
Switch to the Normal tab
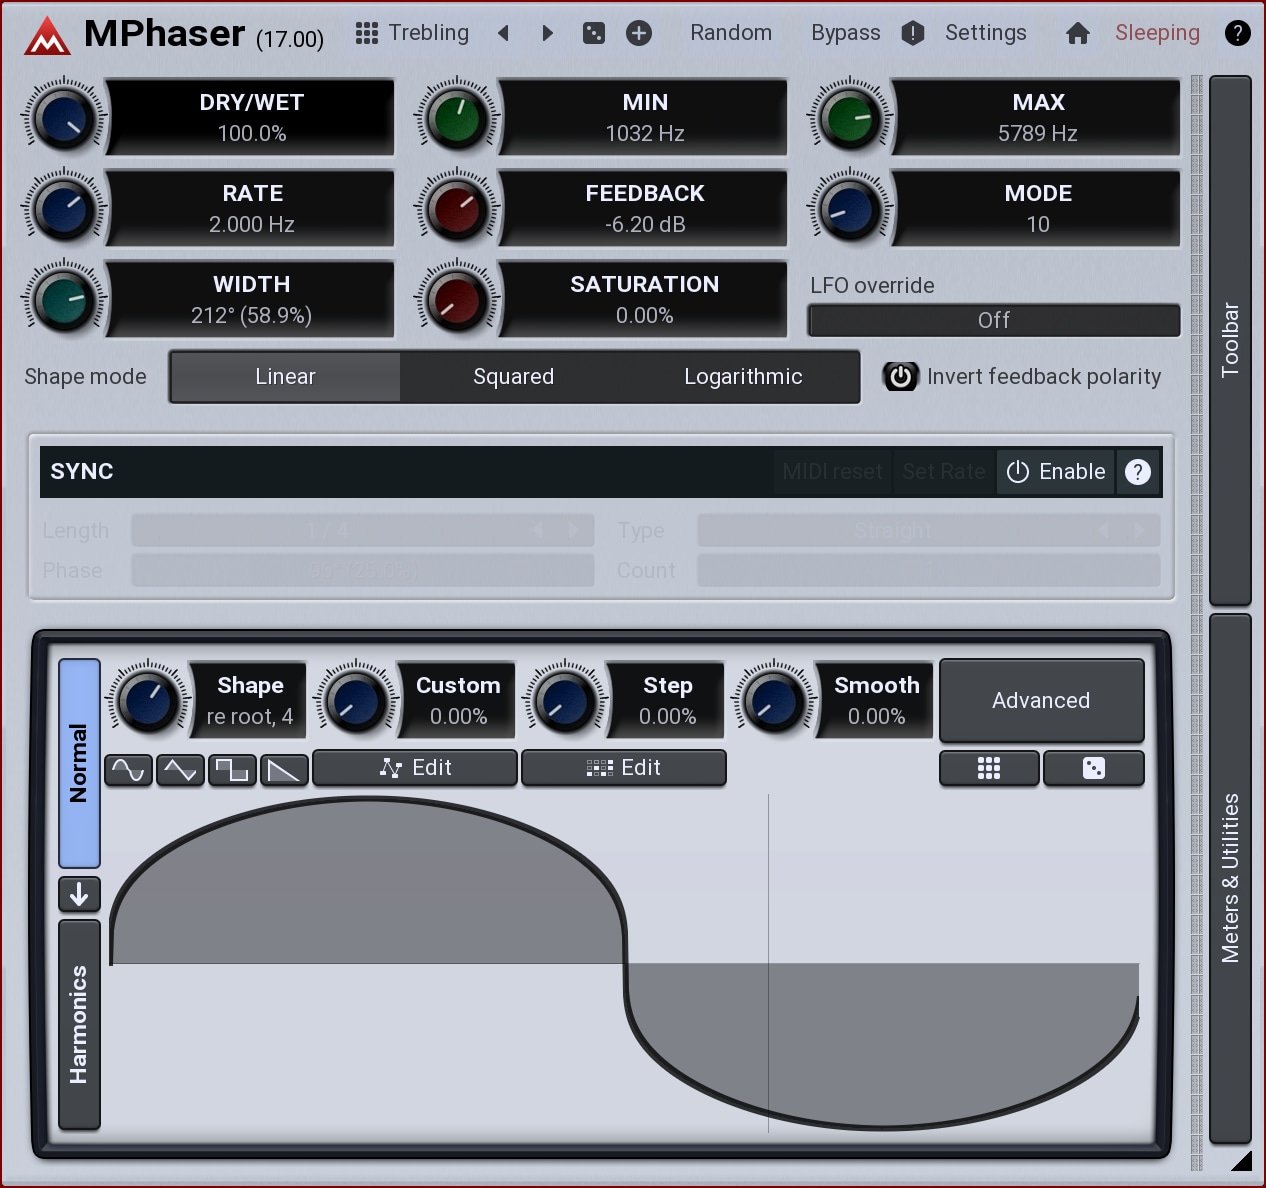point(79,762)
